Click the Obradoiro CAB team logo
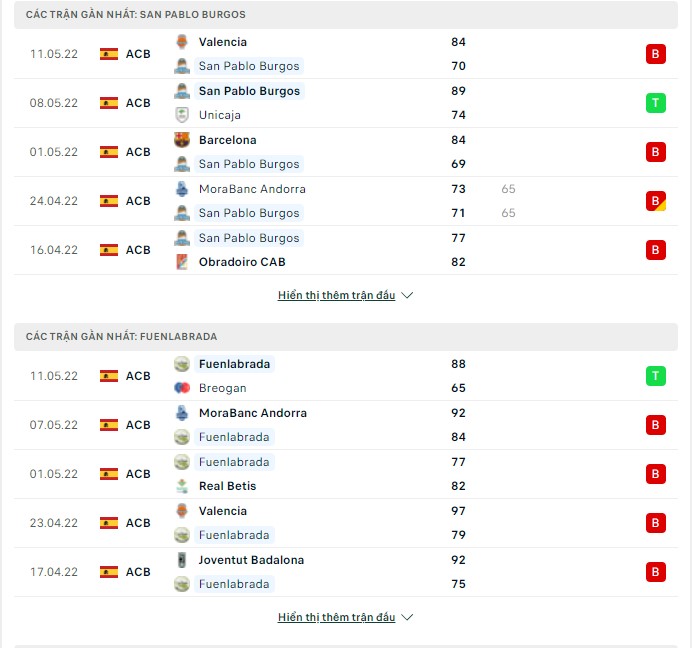Viewport: 692px width, 648px height. tap(182, 262)
